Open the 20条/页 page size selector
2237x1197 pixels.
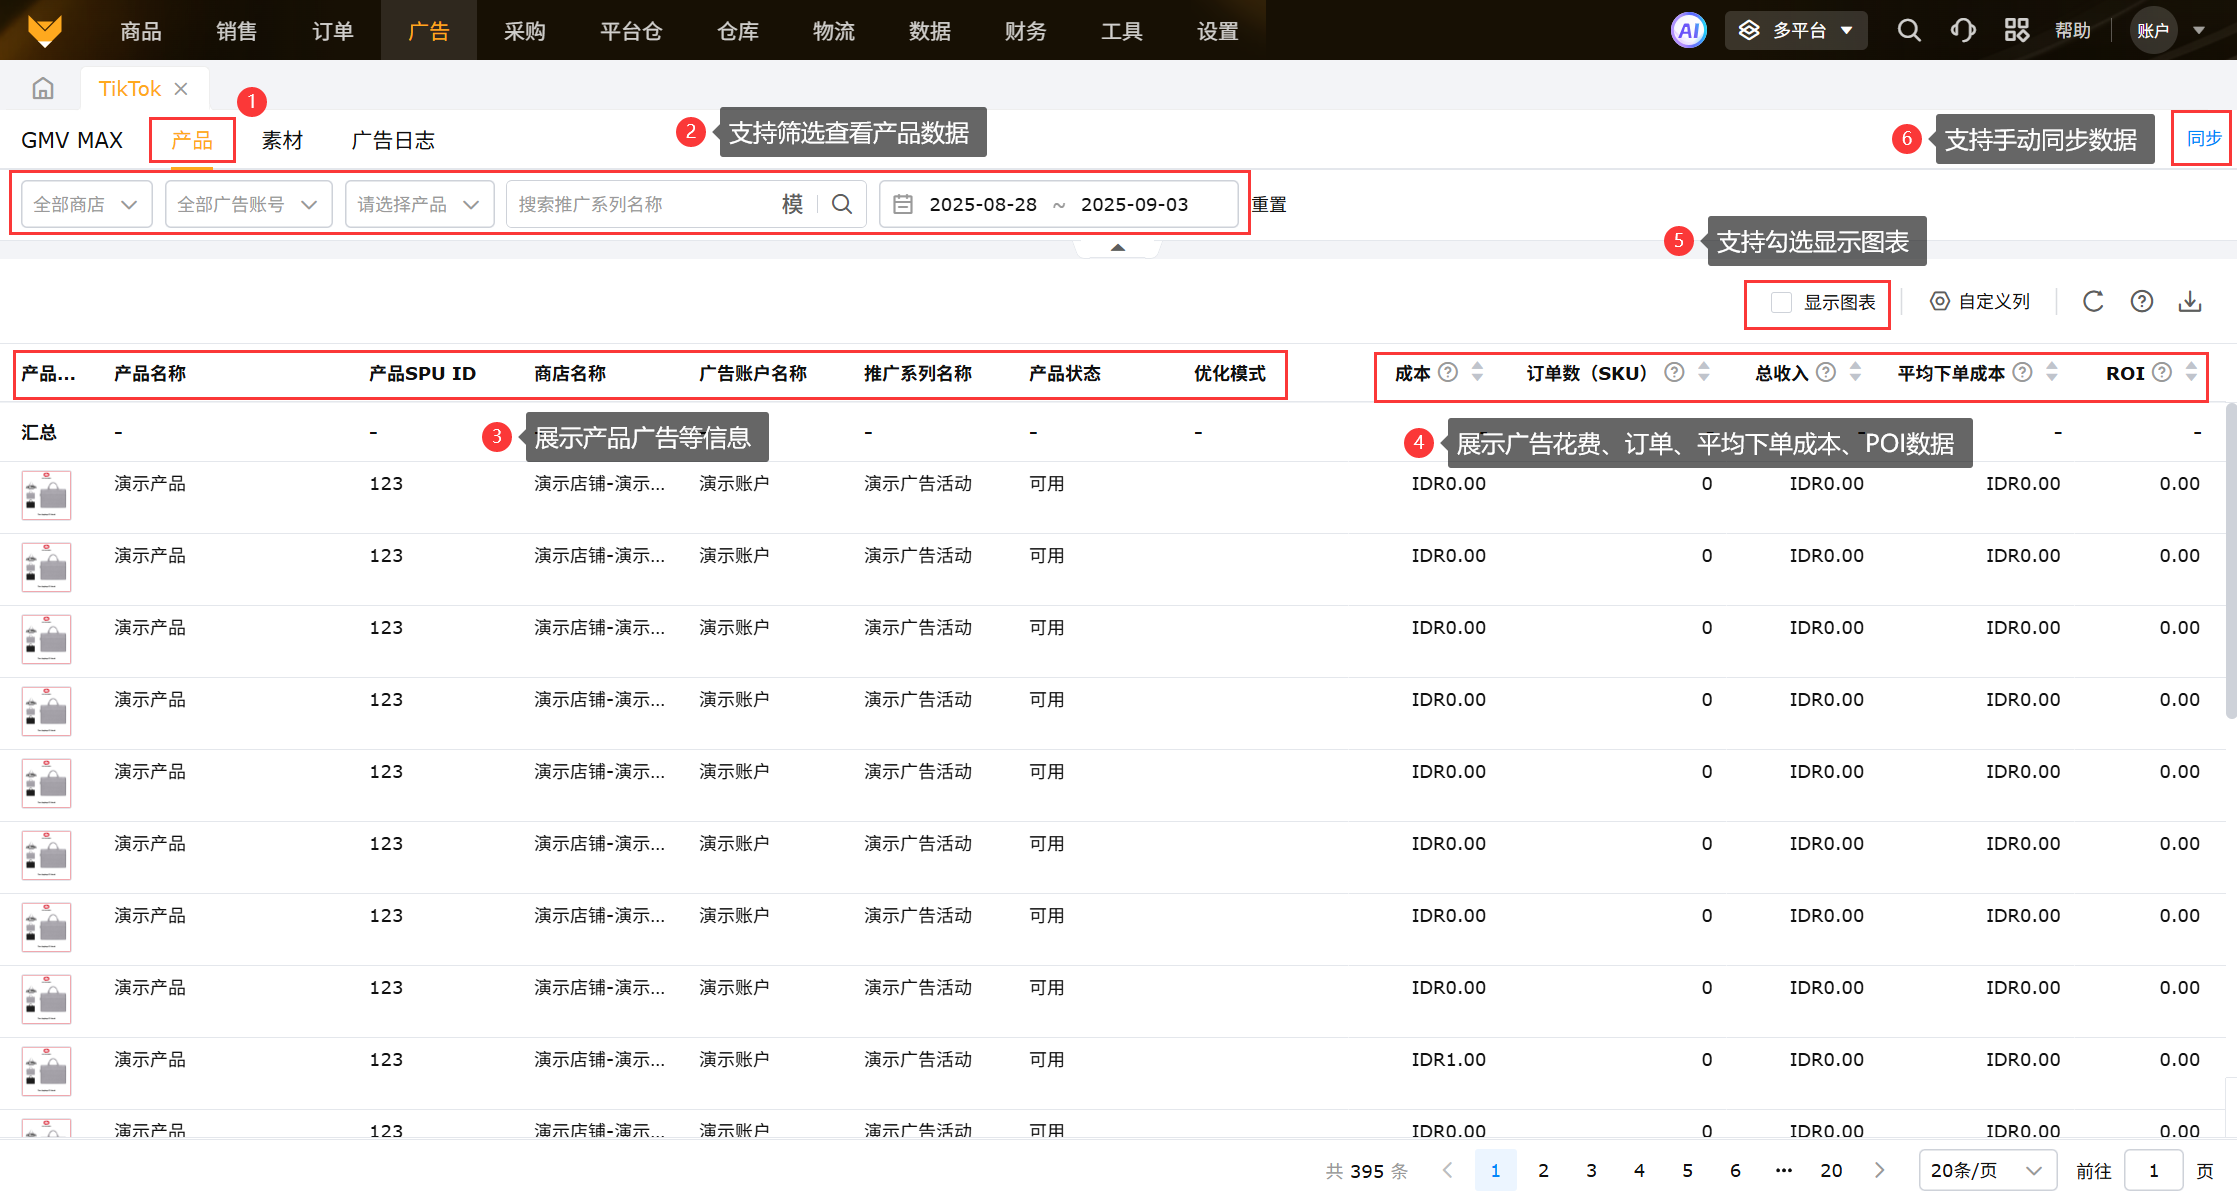pyautogui.click(x=1986, y=1170)
